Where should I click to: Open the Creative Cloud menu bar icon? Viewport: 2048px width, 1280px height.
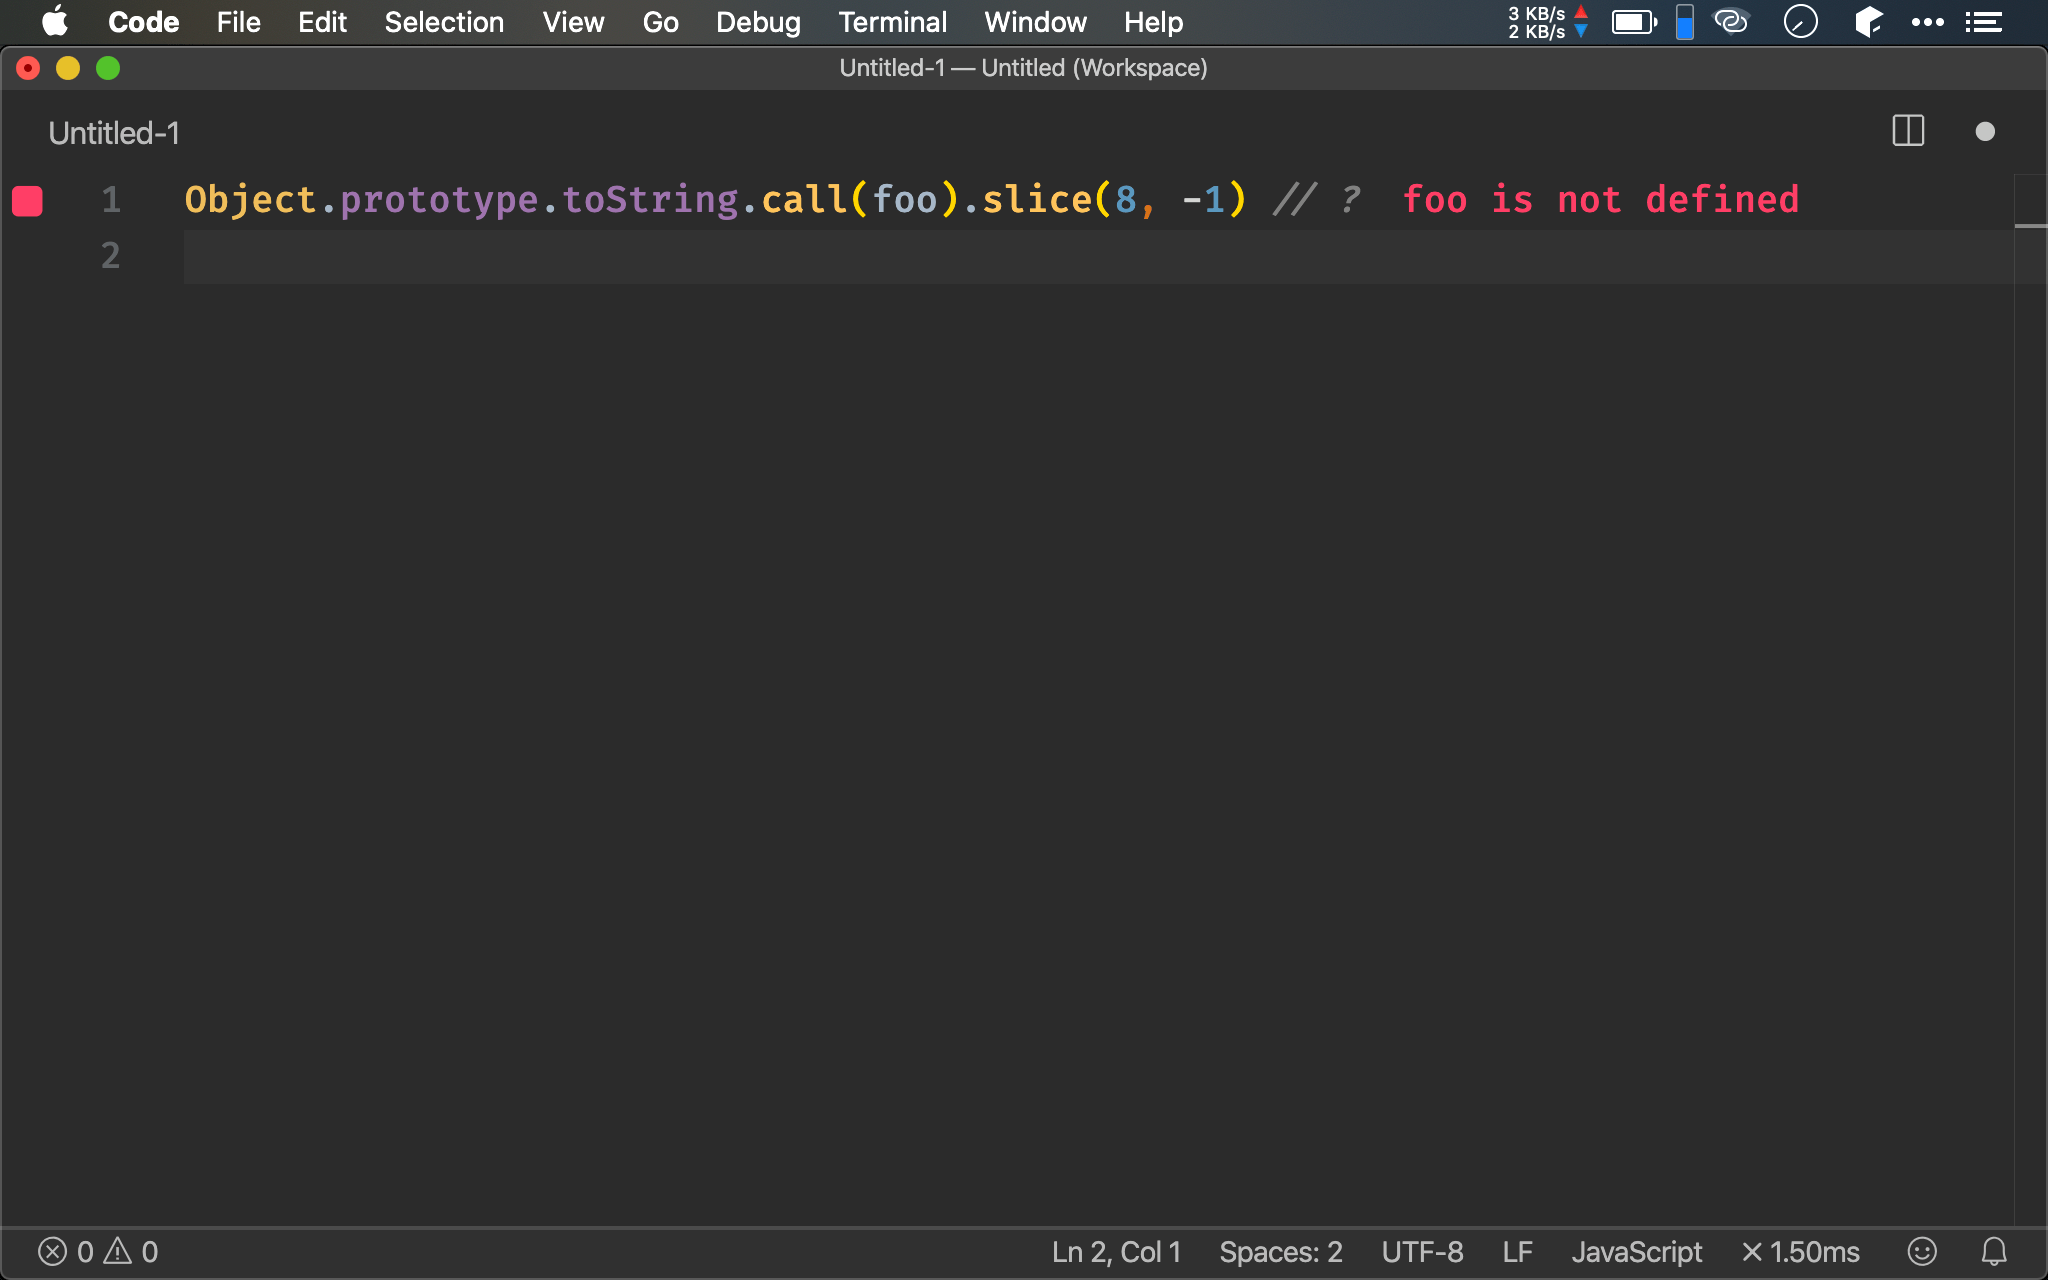1731,22
